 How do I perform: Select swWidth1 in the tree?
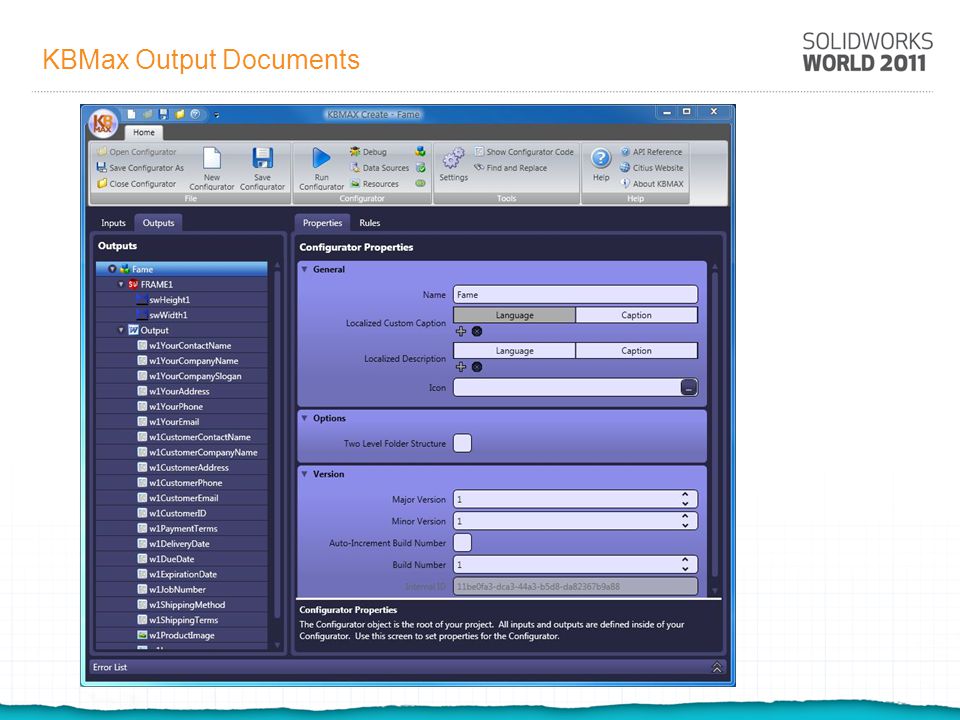pos(168,315)
